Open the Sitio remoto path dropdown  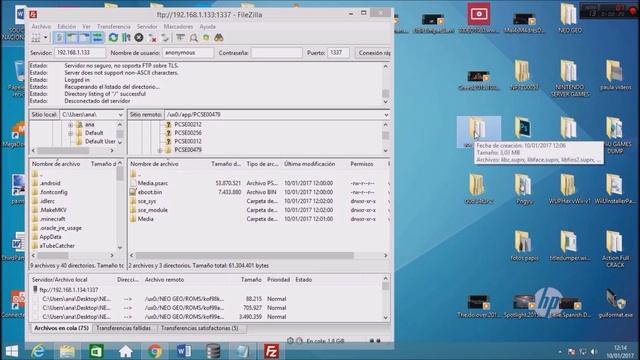point(386,115)
